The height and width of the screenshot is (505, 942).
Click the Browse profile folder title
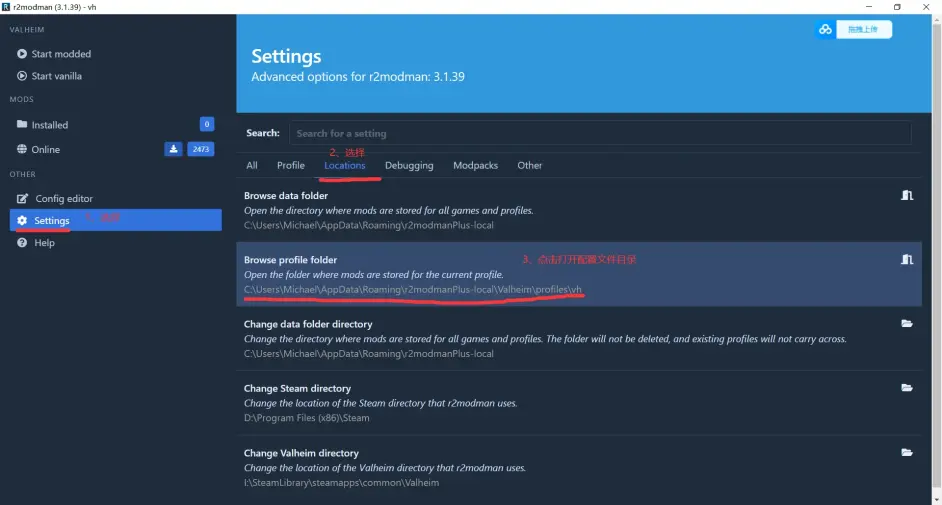point(290,260)
